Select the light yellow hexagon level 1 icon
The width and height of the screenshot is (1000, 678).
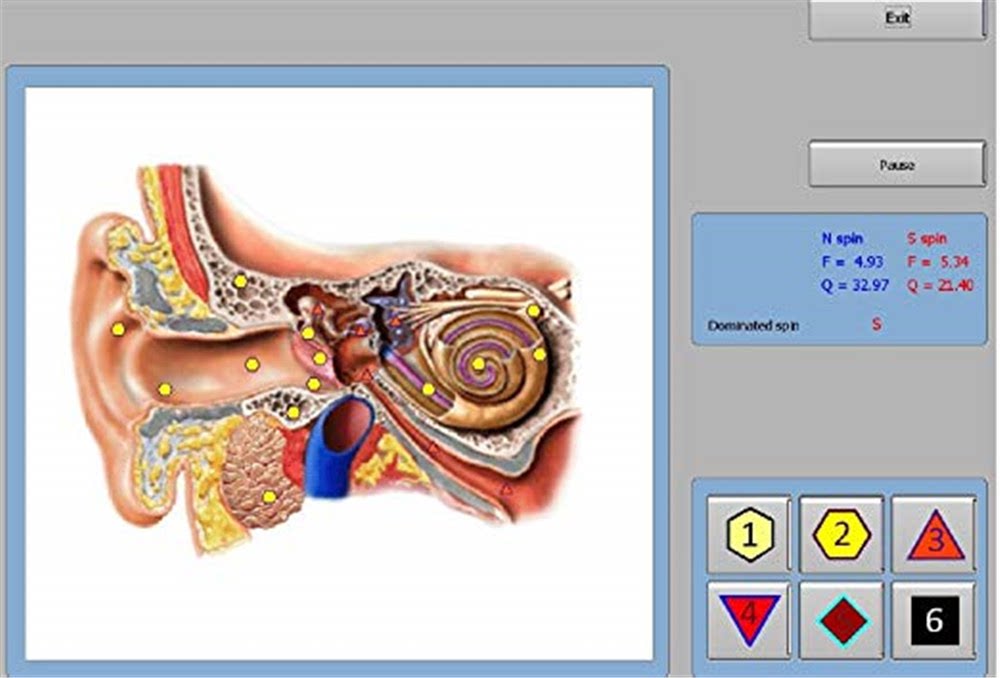[749, 534]
